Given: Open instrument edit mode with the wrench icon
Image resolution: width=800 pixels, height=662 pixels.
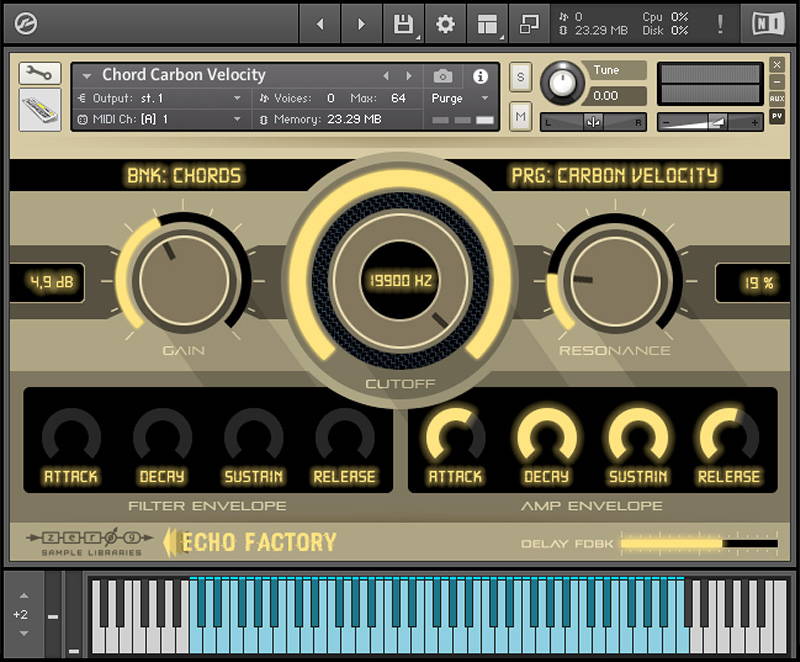Looking at the screenshot, I should point(40,73).
